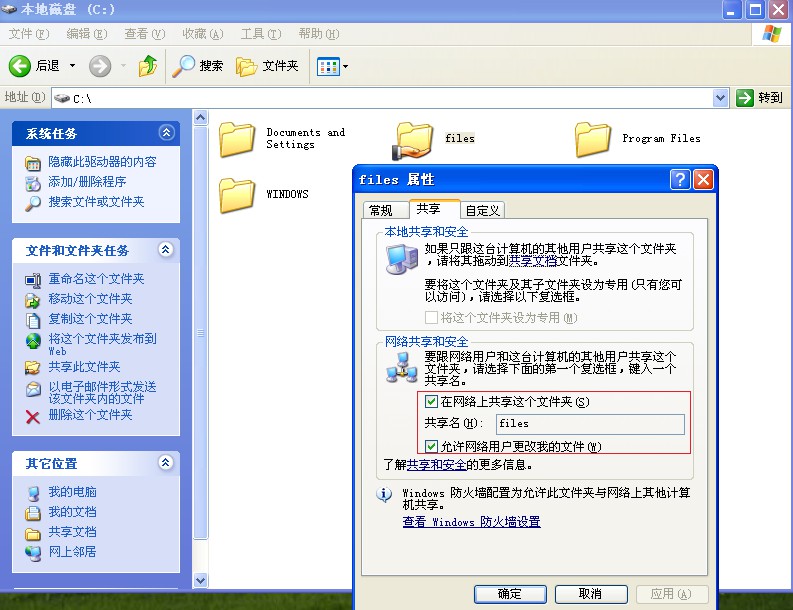Uncheck share this folder on the network

(431, 402)
